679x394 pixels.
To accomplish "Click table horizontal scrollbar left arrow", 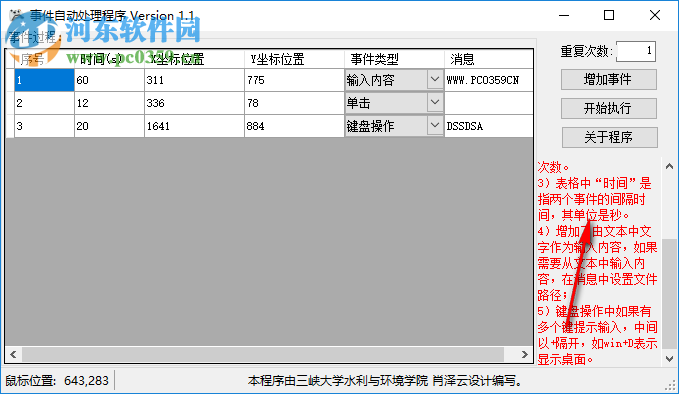I will pyautogui.click(x=13, y=355).
